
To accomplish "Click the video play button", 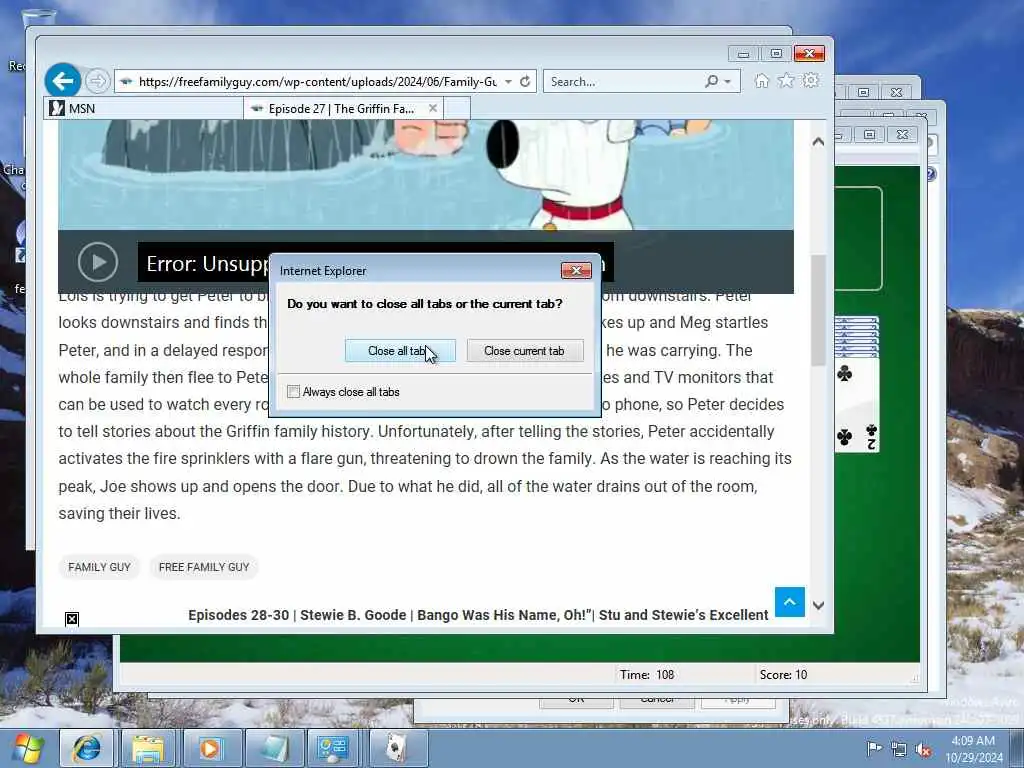I will click(98, 262).
